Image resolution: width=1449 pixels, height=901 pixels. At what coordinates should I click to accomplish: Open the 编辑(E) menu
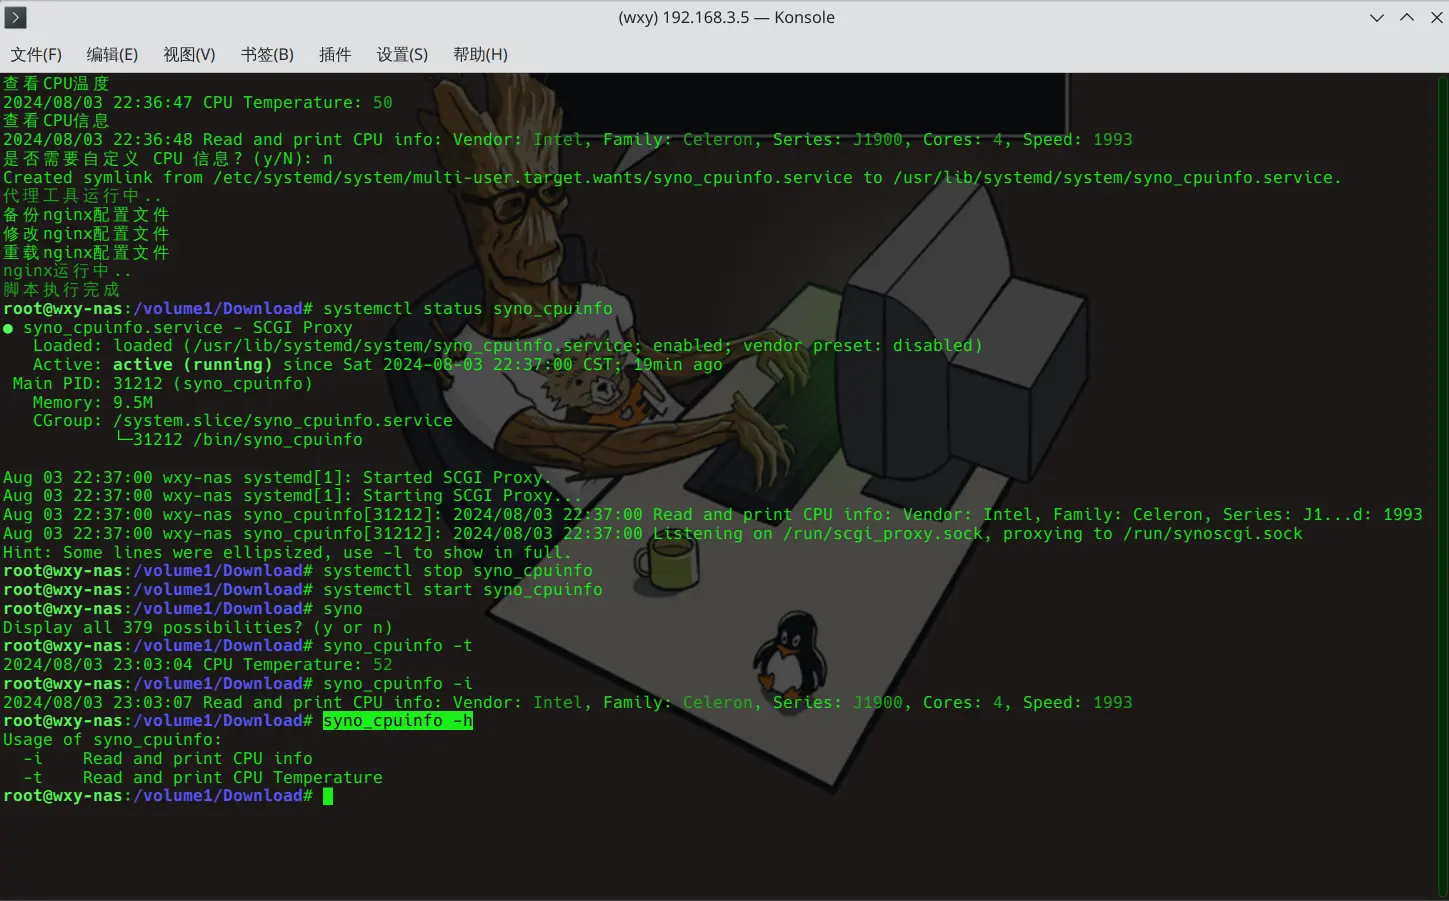coord(112,54)
